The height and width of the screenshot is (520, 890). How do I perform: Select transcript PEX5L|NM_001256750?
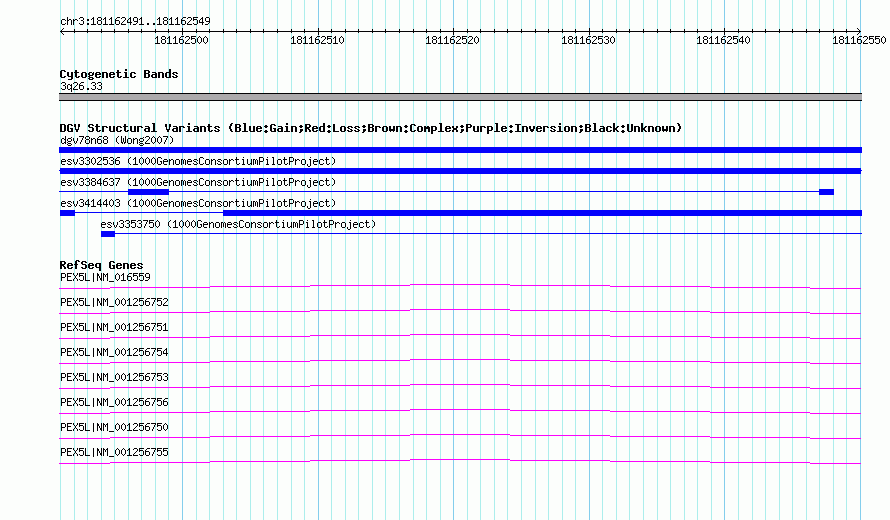tap(114, 427)
